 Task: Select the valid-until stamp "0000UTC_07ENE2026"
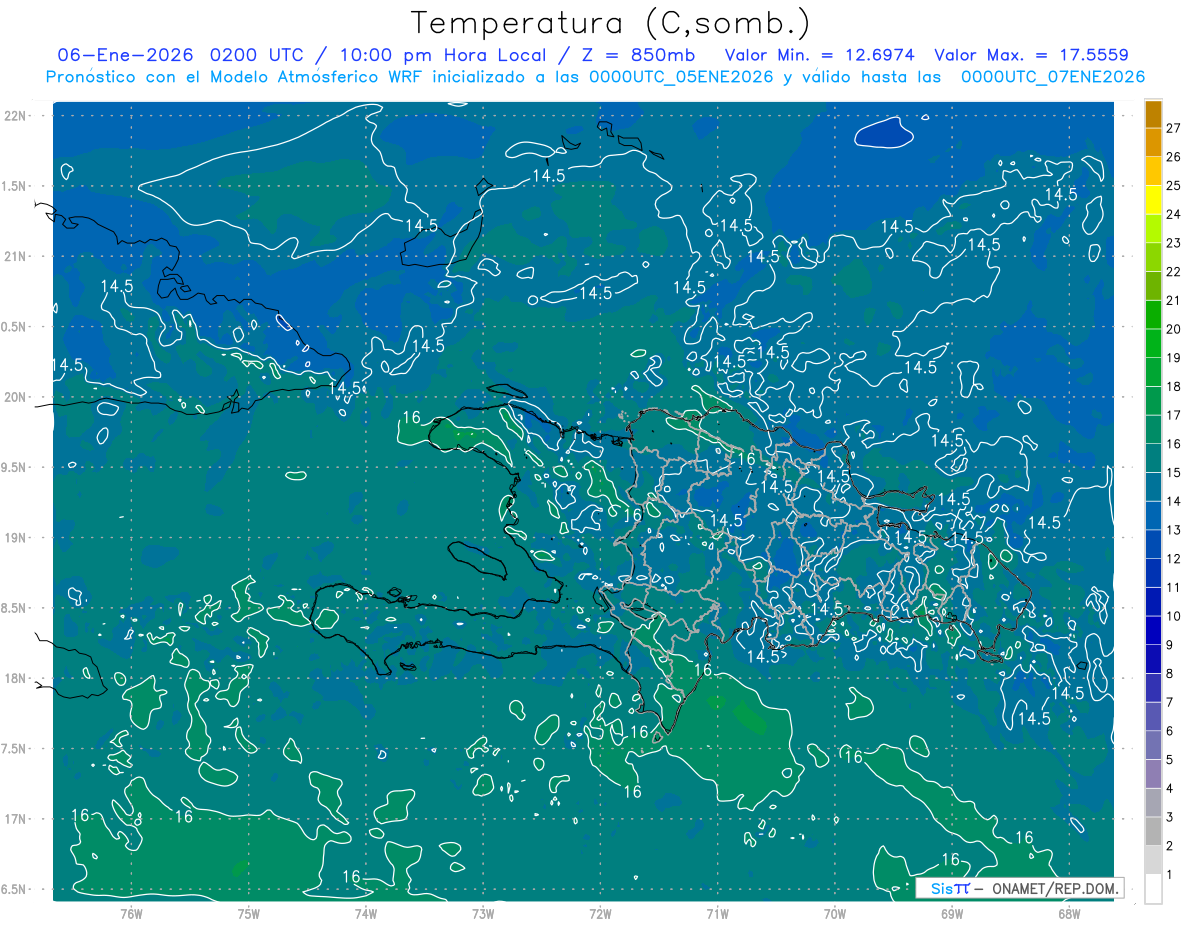(x=1052, y=77)
